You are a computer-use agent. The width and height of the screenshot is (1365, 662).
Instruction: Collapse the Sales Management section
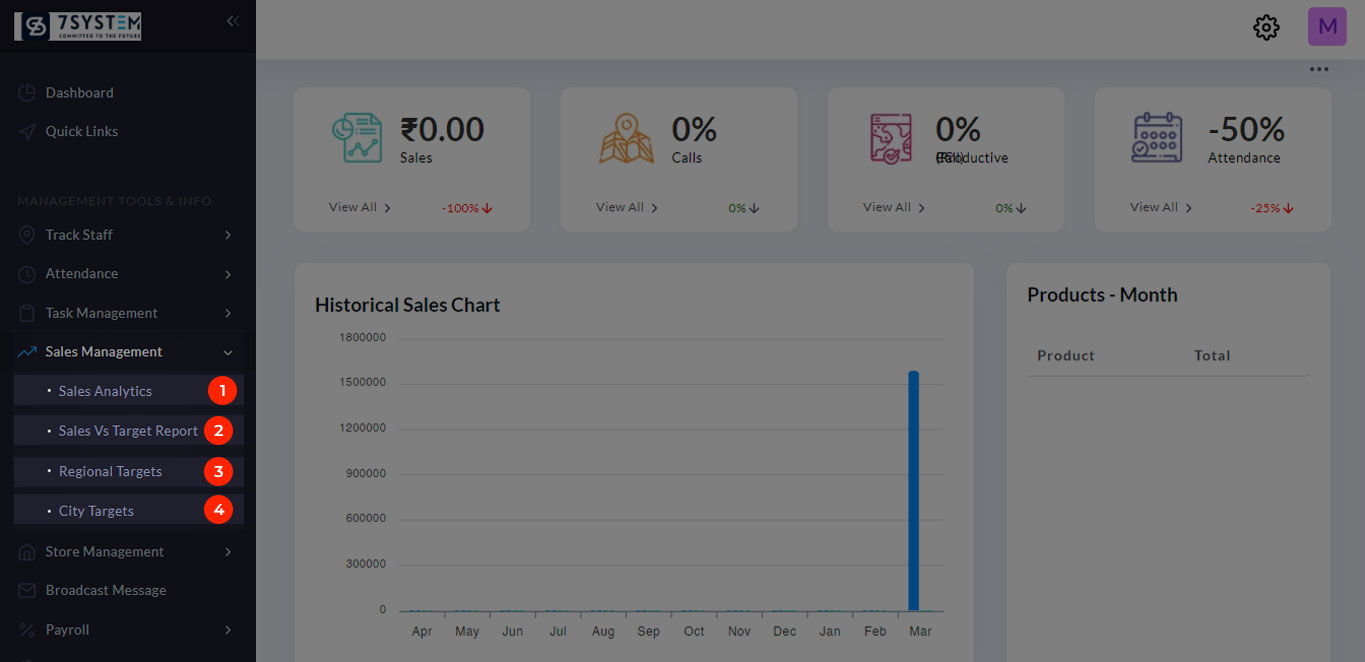(128, 352)
